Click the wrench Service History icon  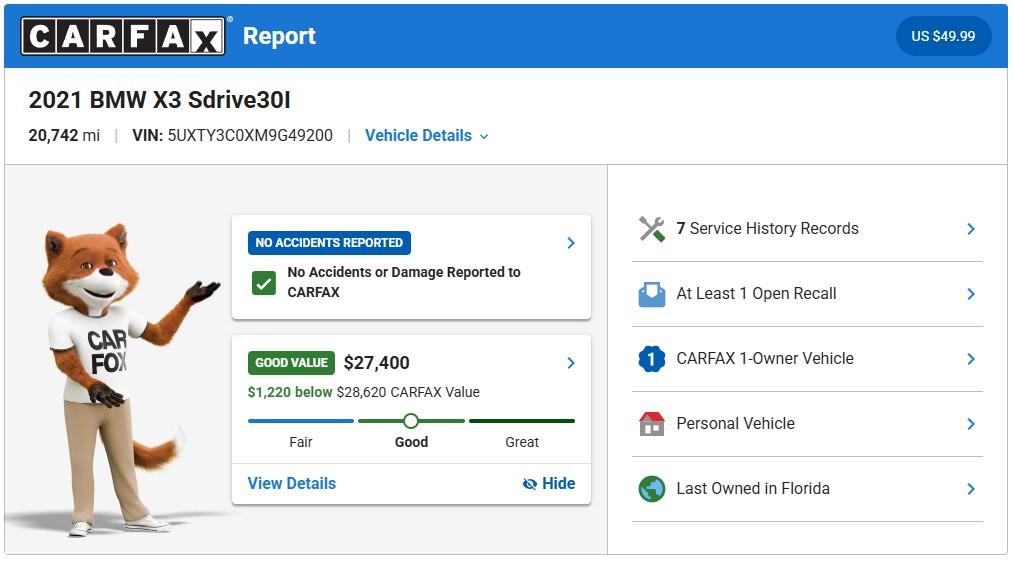coord(652,229)
